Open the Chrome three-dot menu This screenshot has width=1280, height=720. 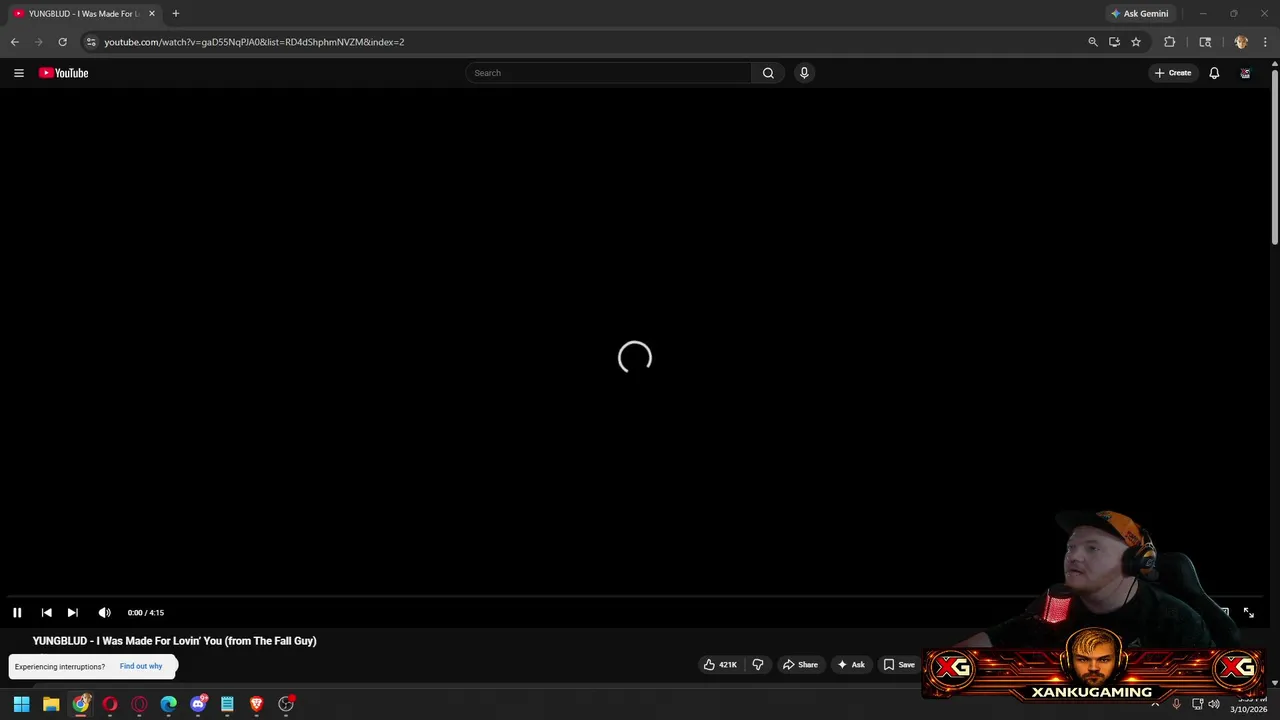pos(1265,42)
